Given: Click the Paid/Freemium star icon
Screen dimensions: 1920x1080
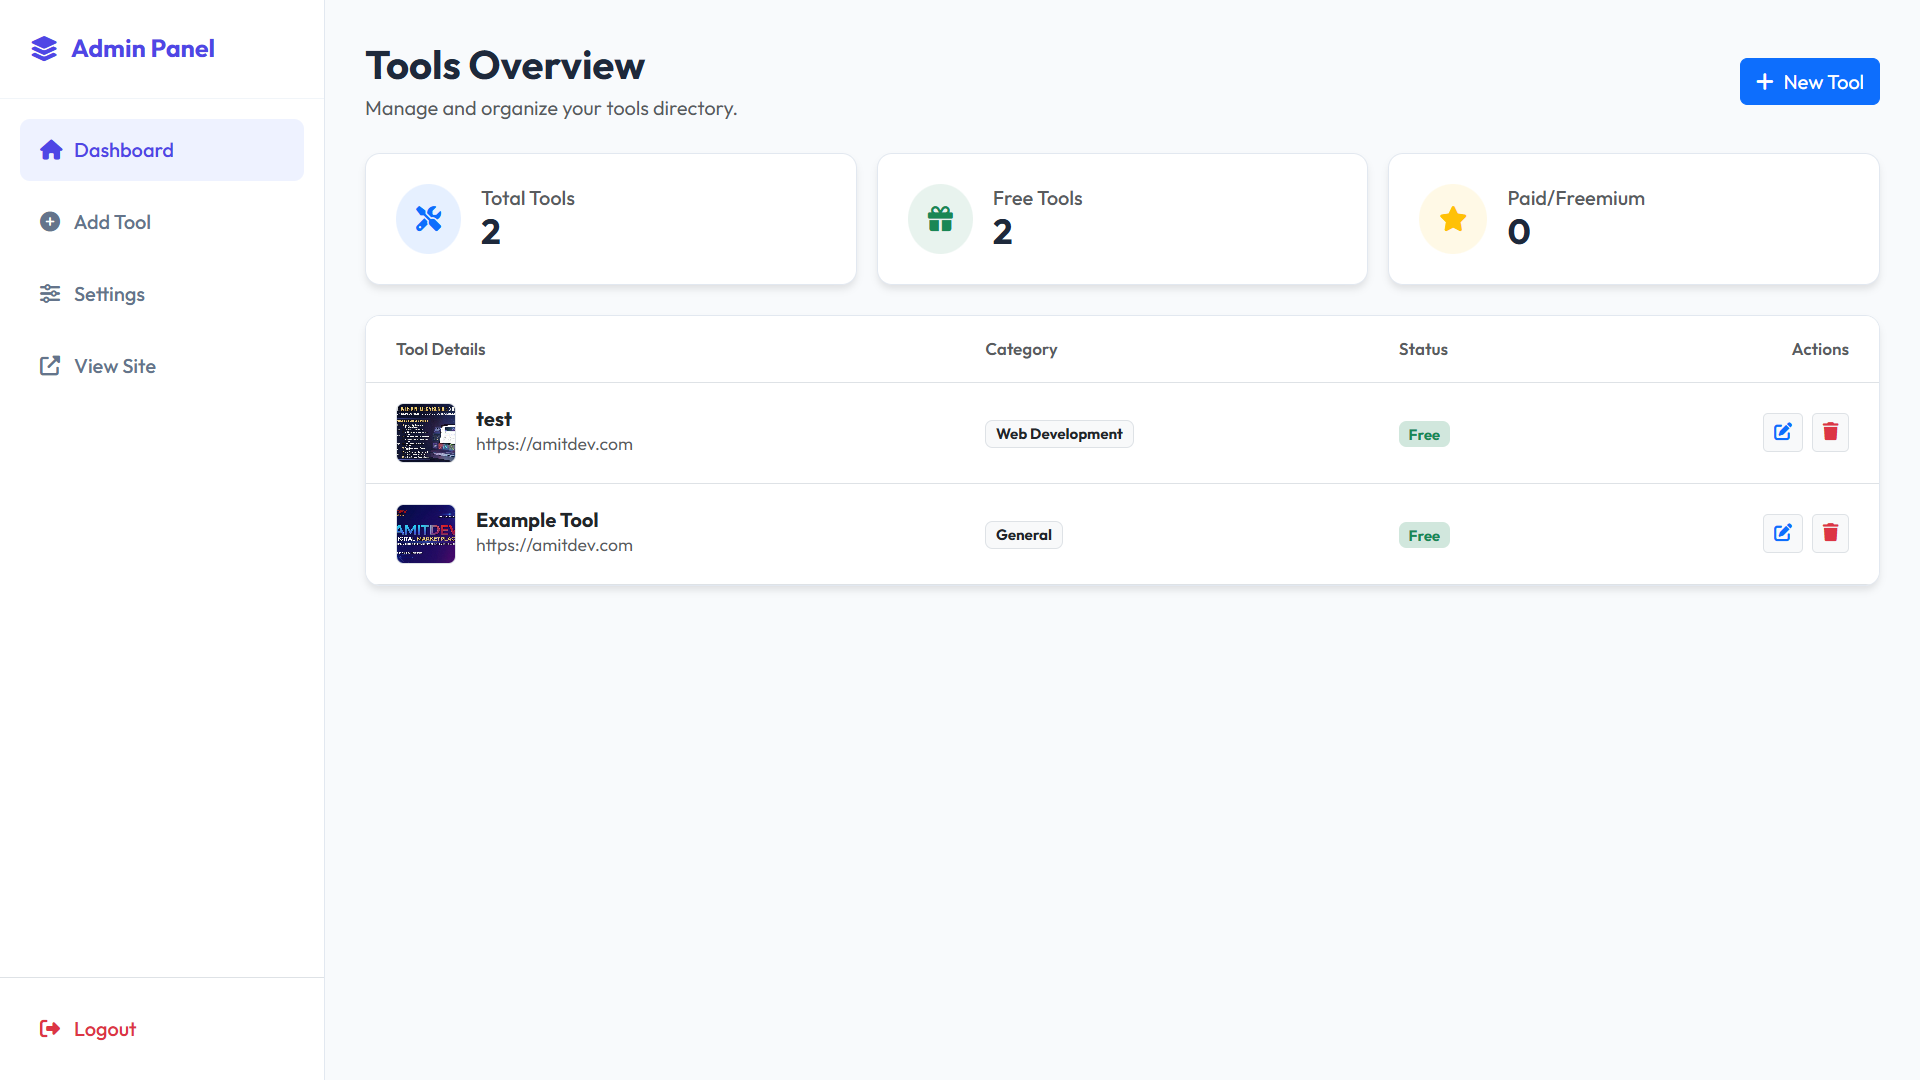Looking at the screenshot, I should [x=1452, y=219].
